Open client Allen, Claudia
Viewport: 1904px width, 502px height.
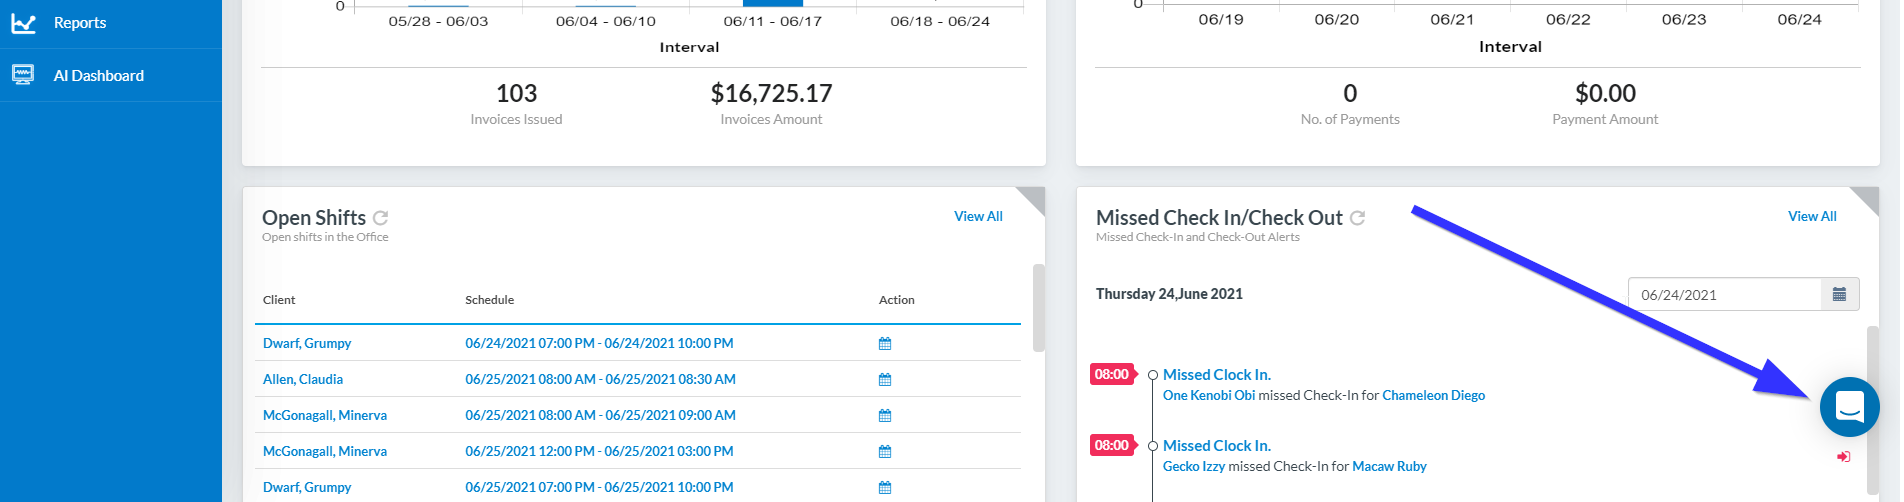tap(303, 380)
